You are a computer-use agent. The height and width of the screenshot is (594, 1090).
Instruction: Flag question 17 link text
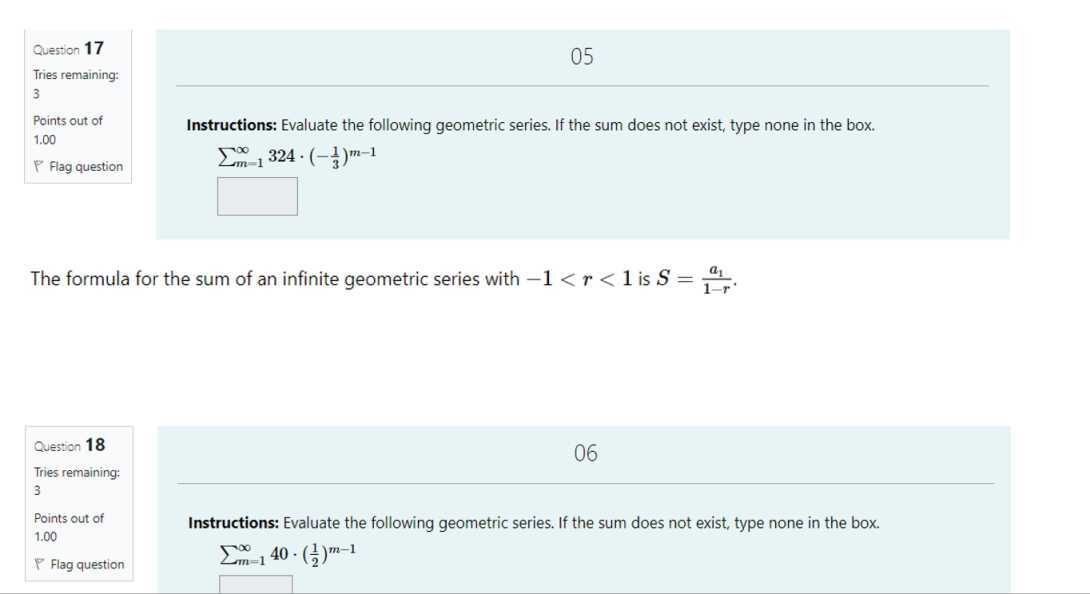coord(86,167)
